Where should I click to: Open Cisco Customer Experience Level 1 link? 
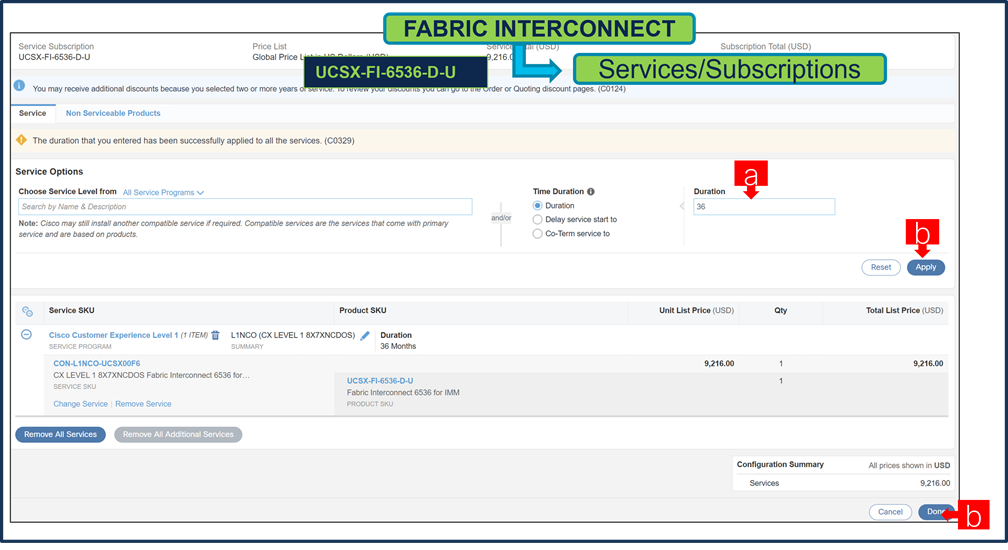(114, 335)
